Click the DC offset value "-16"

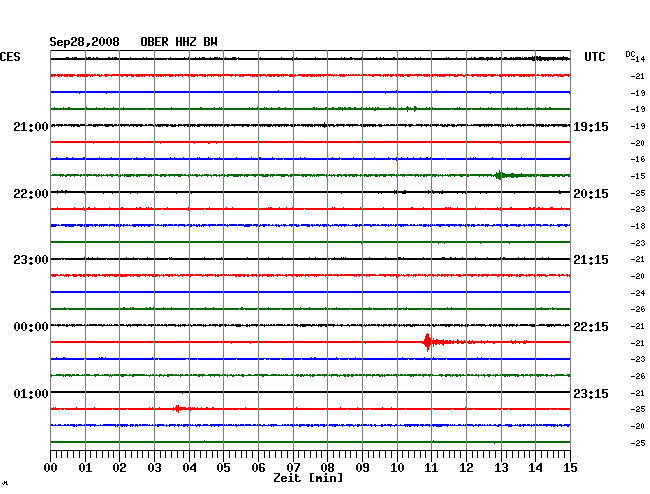638,159
